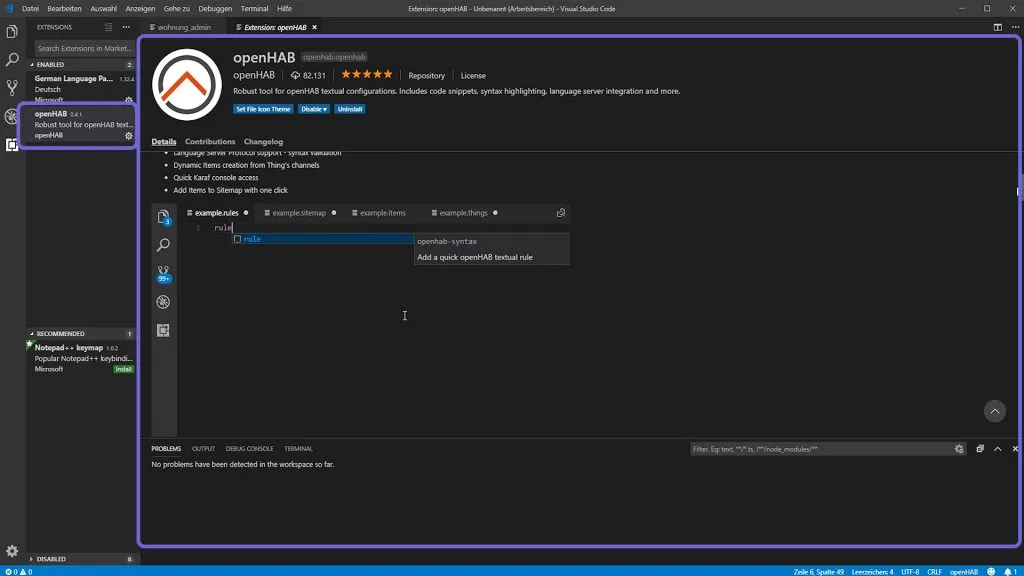Viewport: 1024px width, 576px height.
Task: Open the Gehe zu menu
Action: (x=176, y=8)
